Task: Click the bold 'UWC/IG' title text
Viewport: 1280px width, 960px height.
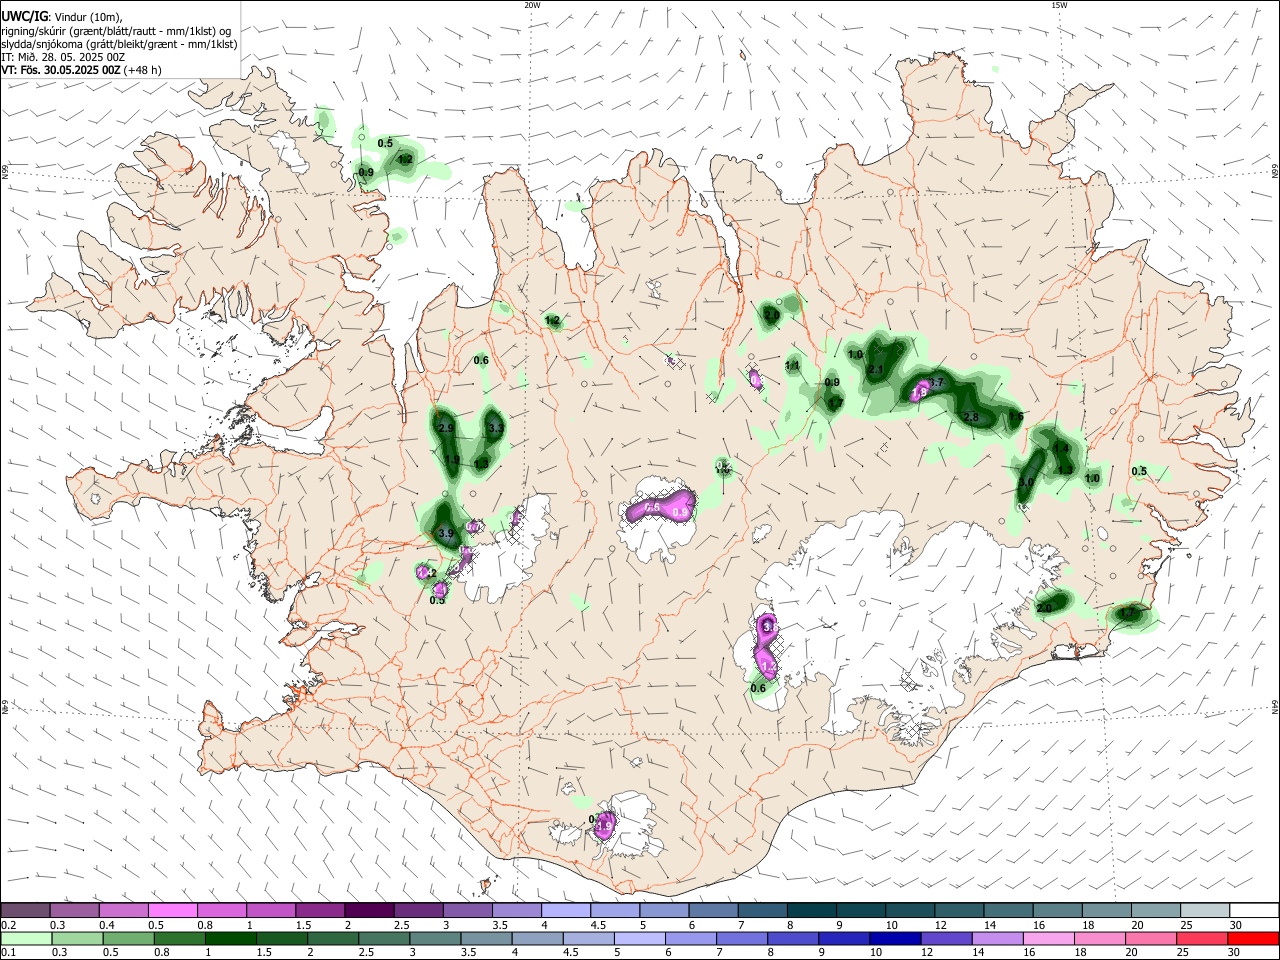Action: (24, 17)
